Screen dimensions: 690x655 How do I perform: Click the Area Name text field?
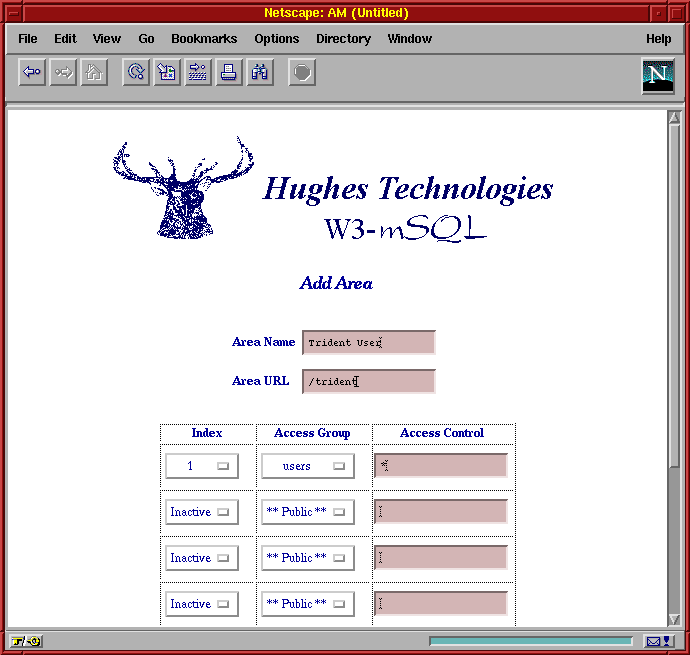(369, 343)
